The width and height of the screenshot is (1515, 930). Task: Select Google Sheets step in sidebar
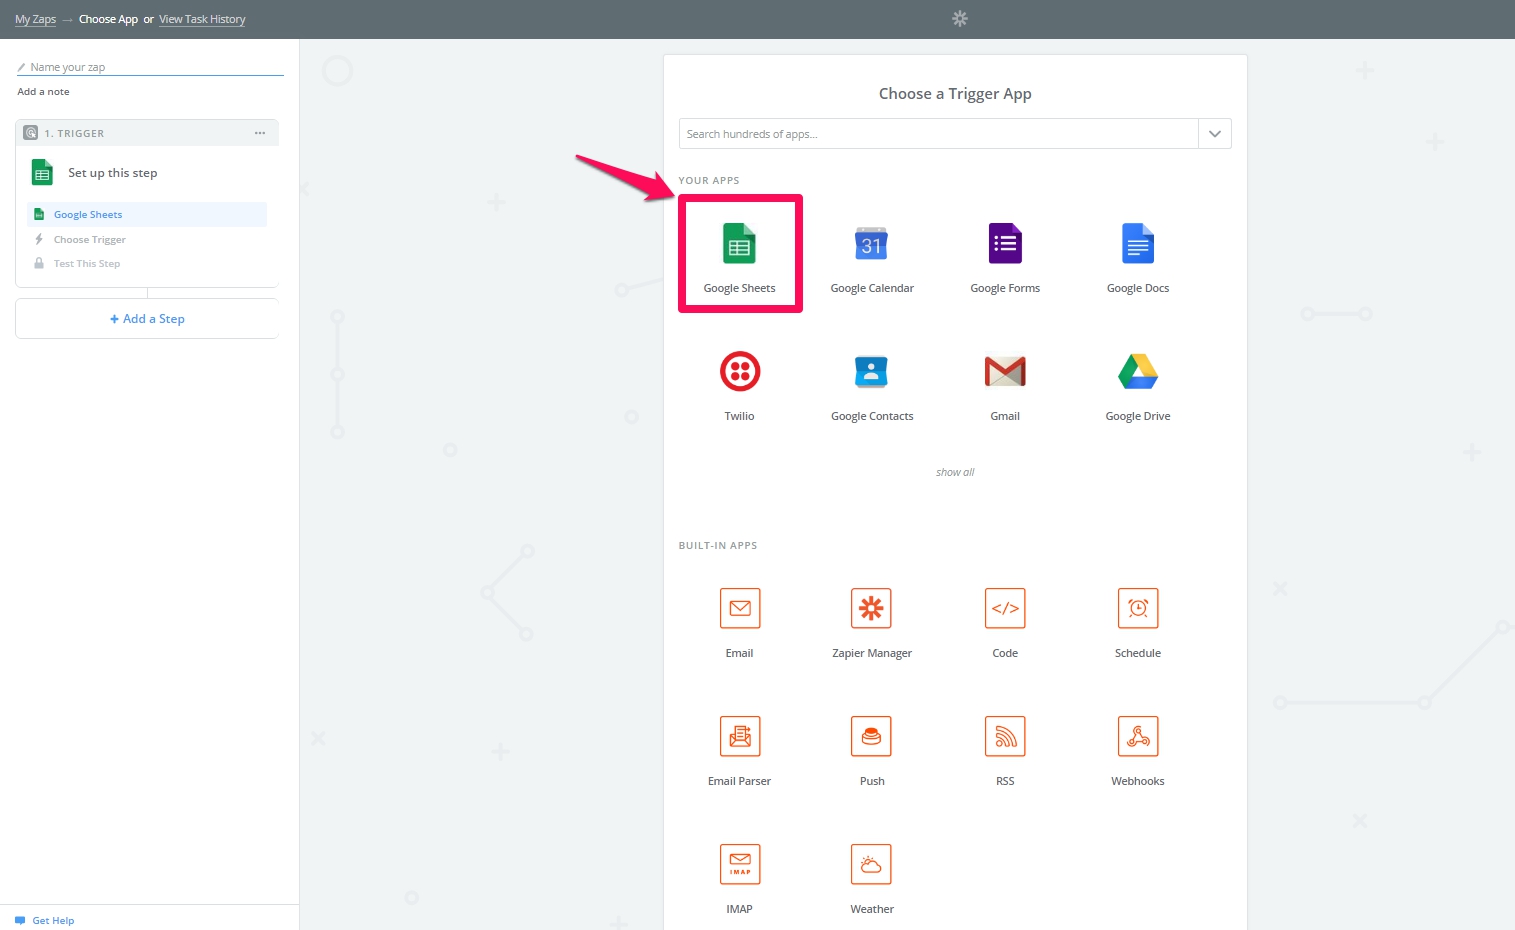coord(88,215)
